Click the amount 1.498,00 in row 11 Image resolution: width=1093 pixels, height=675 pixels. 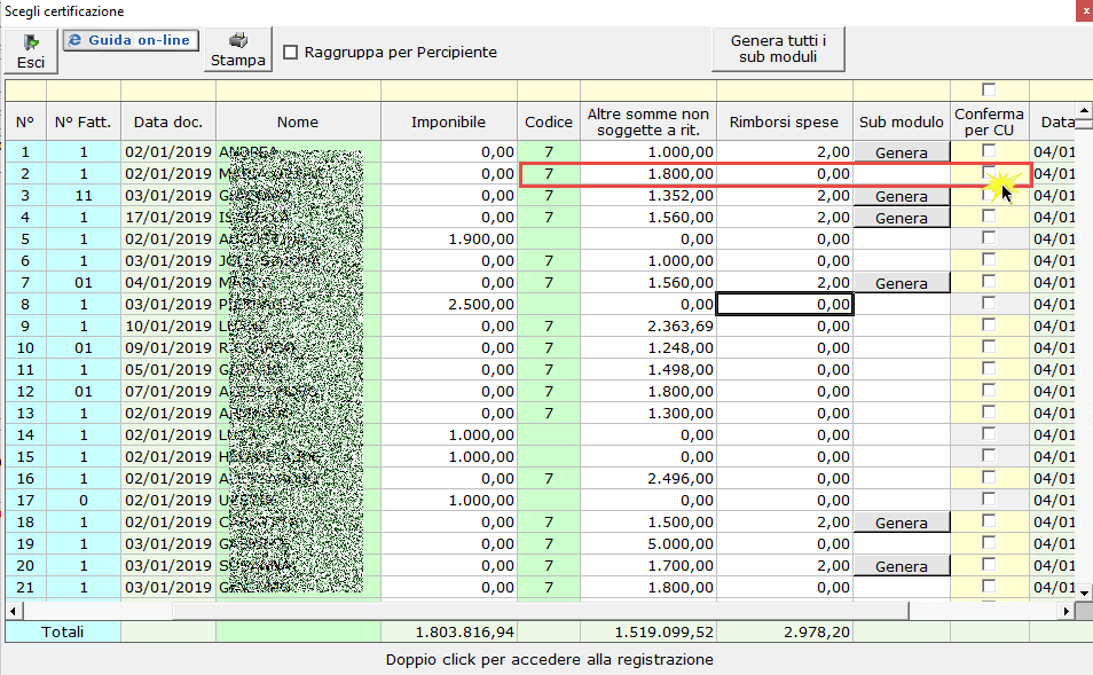coord(680,370)
